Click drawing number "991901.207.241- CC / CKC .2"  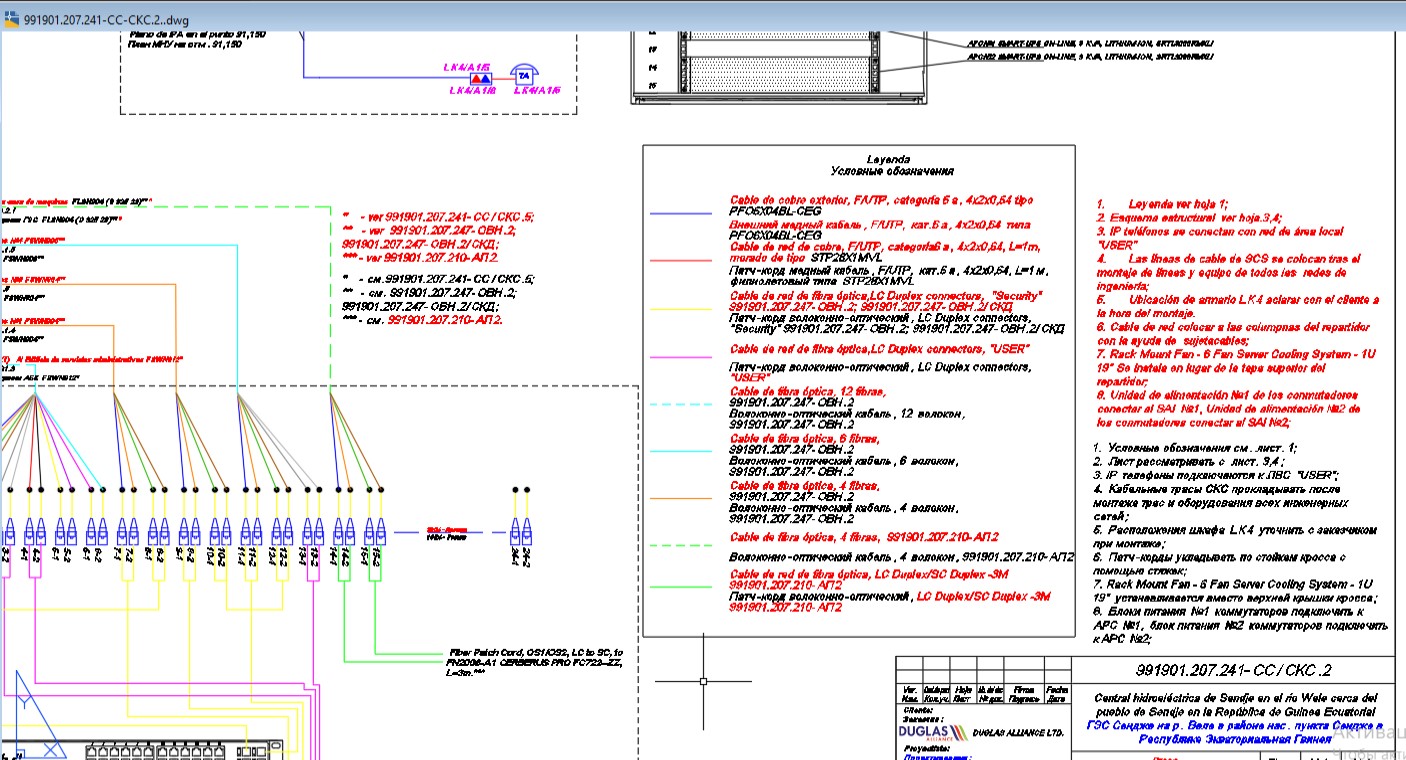coord(1233,670)
